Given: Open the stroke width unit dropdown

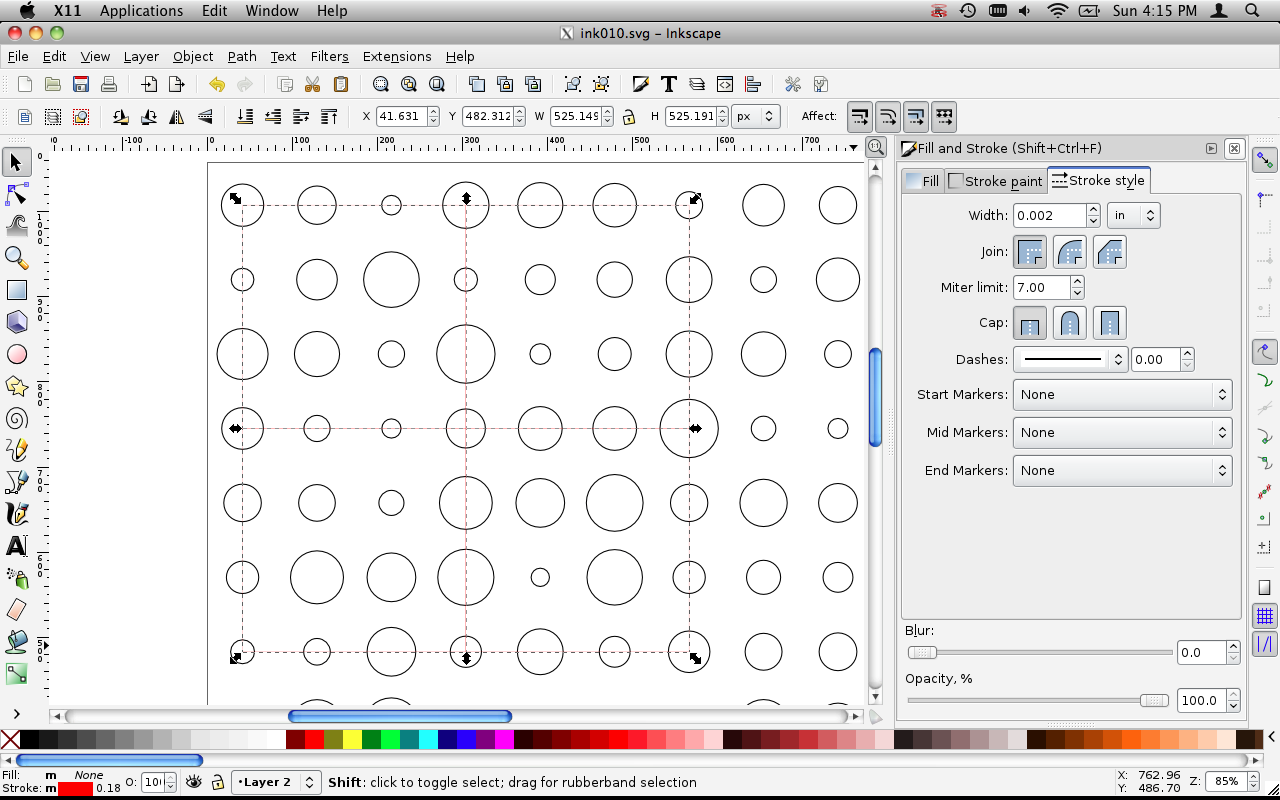Looking at the screenshot, I should [x=1133, y=215].
